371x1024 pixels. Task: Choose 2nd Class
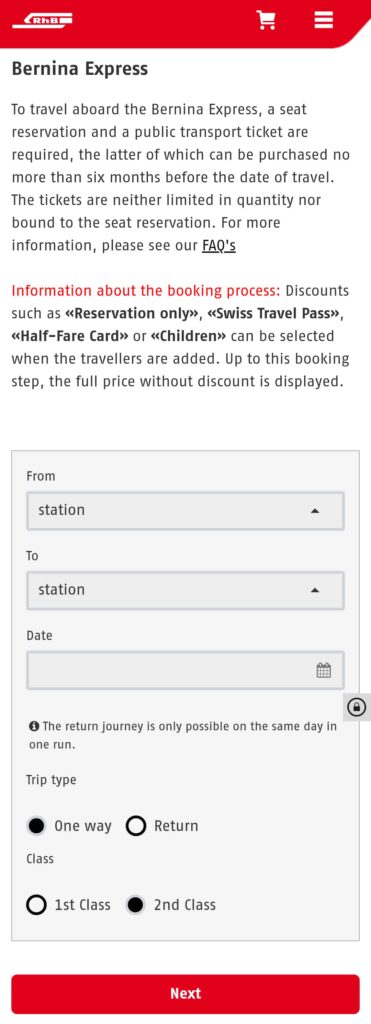171,905
